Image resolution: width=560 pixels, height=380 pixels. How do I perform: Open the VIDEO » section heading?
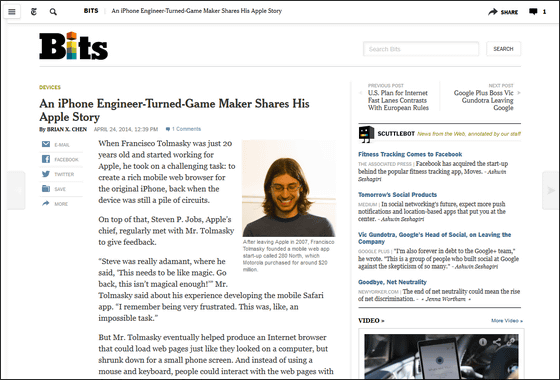pyautogui.click(x=371, y=321)
